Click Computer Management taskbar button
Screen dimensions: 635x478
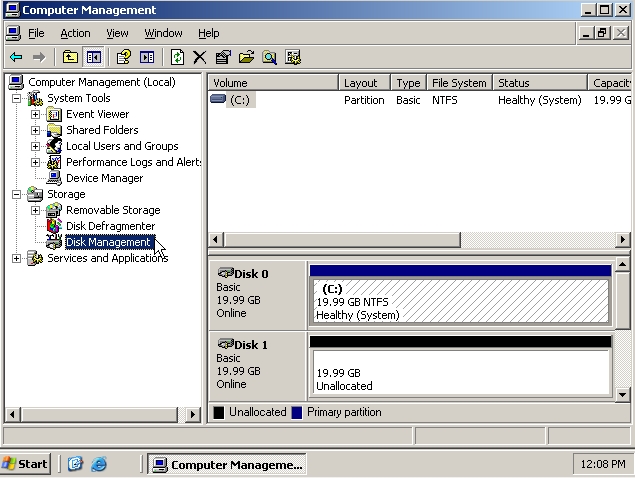[227, 464]
